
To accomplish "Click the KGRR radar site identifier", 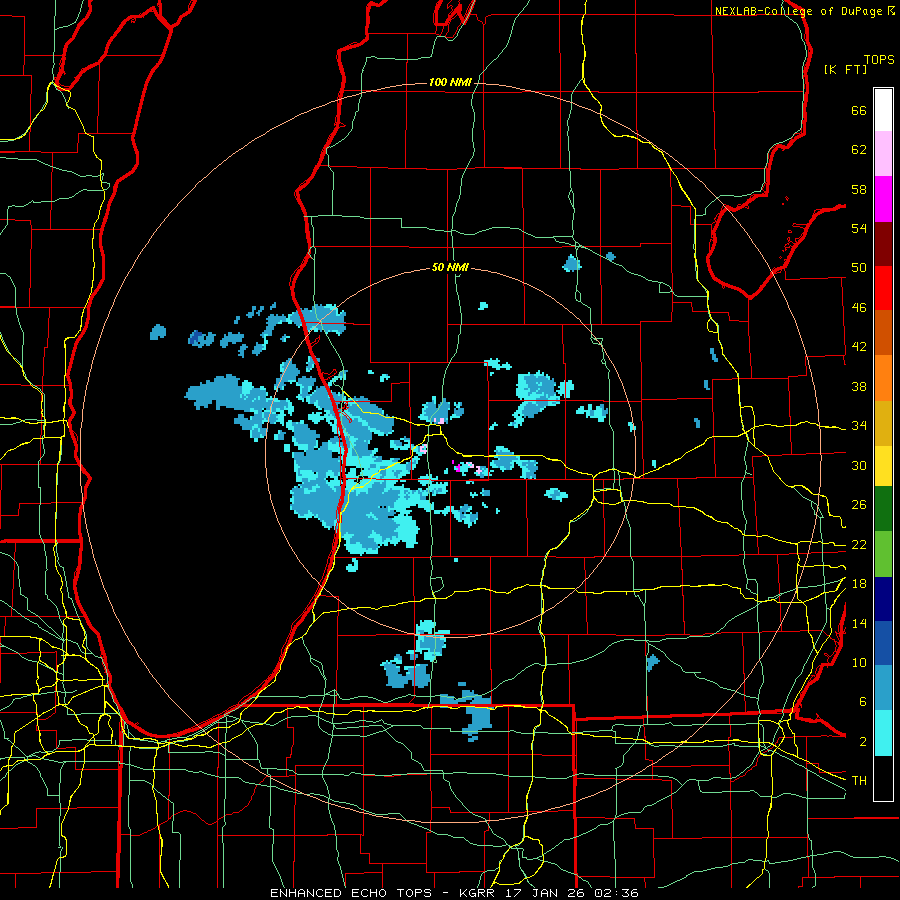I will (x=477, y=893).
